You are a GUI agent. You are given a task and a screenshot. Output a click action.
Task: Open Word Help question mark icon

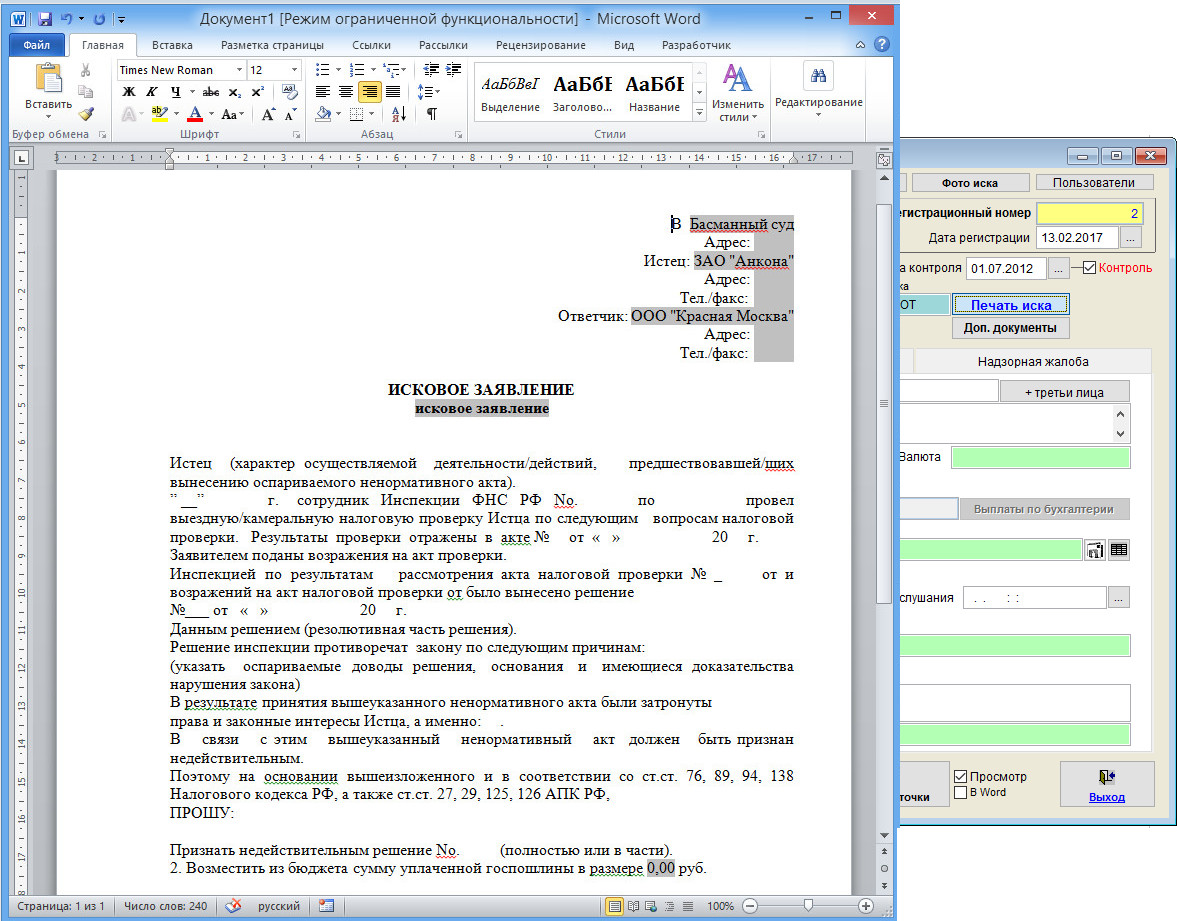pos(882,44)
